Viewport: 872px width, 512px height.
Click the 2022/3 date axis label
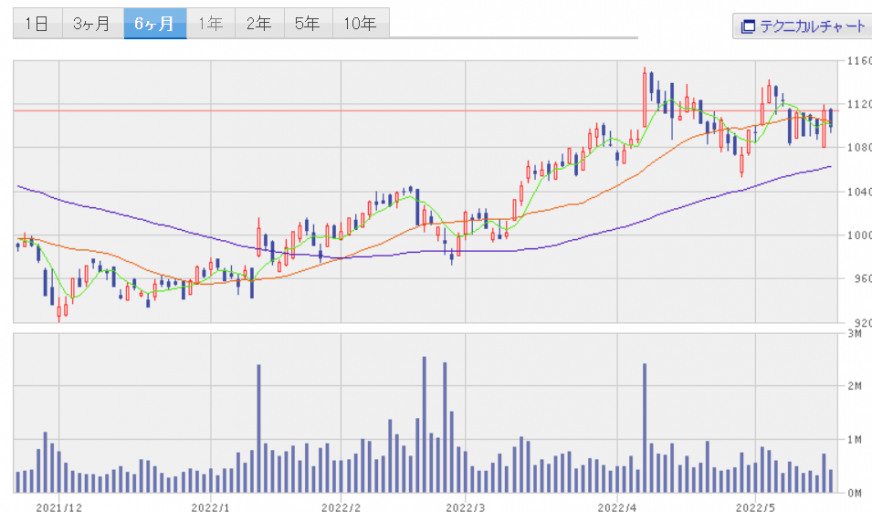coord(466,505)
